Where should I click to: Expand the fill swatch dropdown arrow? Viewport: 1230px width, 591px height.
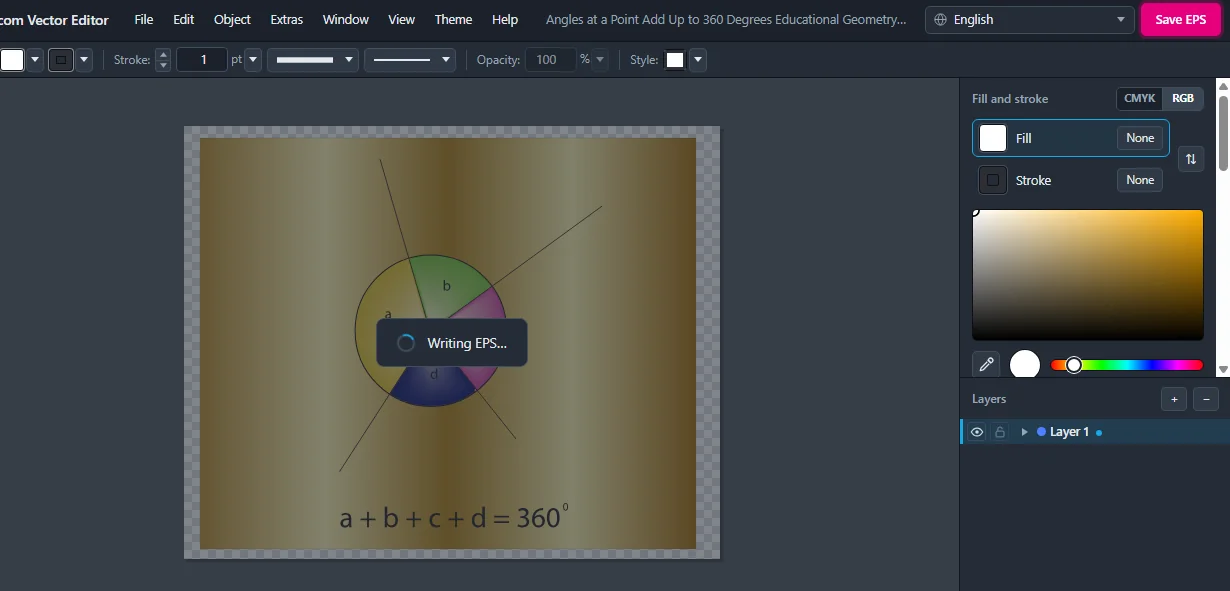36,60
